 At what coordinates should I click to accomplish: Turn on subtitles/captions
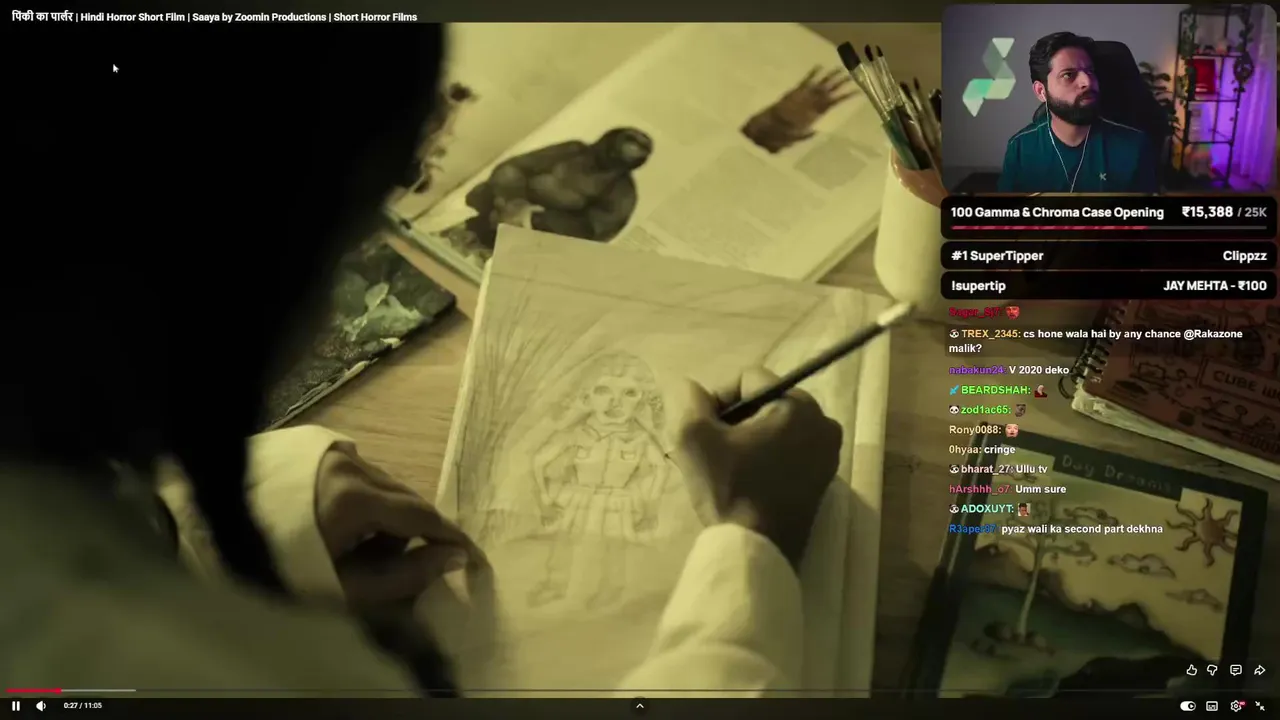1212,706
